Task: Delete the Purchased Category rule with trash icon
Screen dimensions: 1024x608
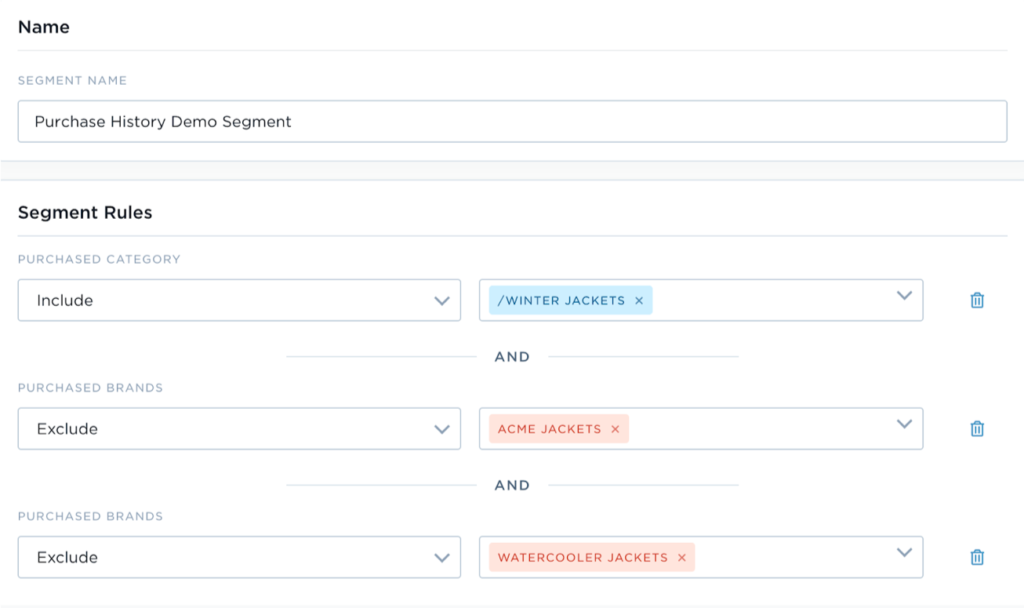Action: 977,300
